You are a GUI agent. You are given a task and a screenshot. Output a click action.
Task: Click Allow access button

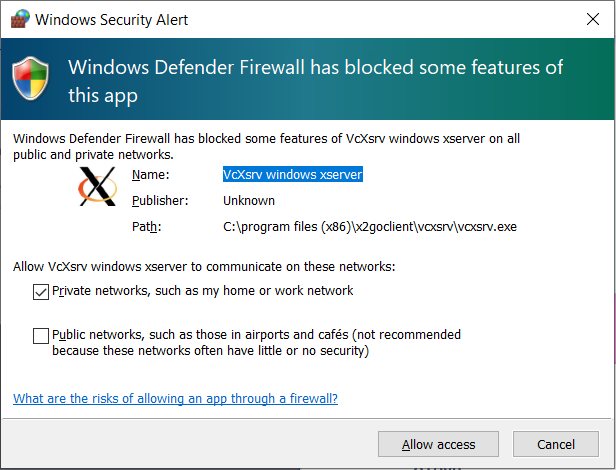pos(438,444)
